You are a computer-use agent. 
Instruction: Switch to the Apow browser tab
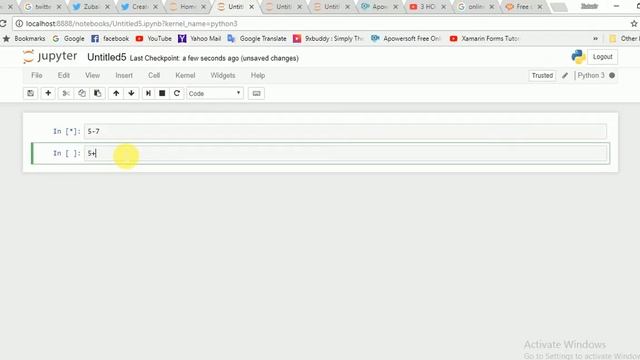tap(380, 7)
